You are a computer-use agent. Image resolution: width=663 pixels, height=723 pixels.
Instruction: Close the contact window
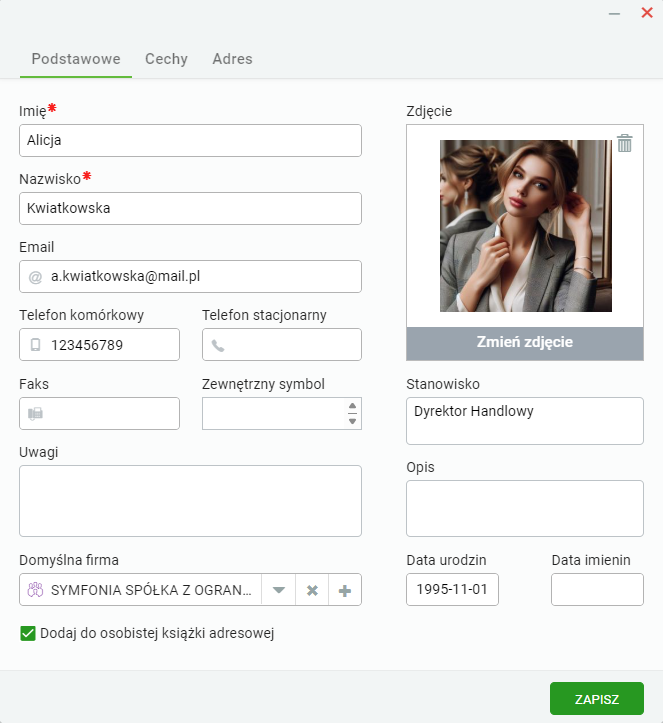tap(647, 13)
